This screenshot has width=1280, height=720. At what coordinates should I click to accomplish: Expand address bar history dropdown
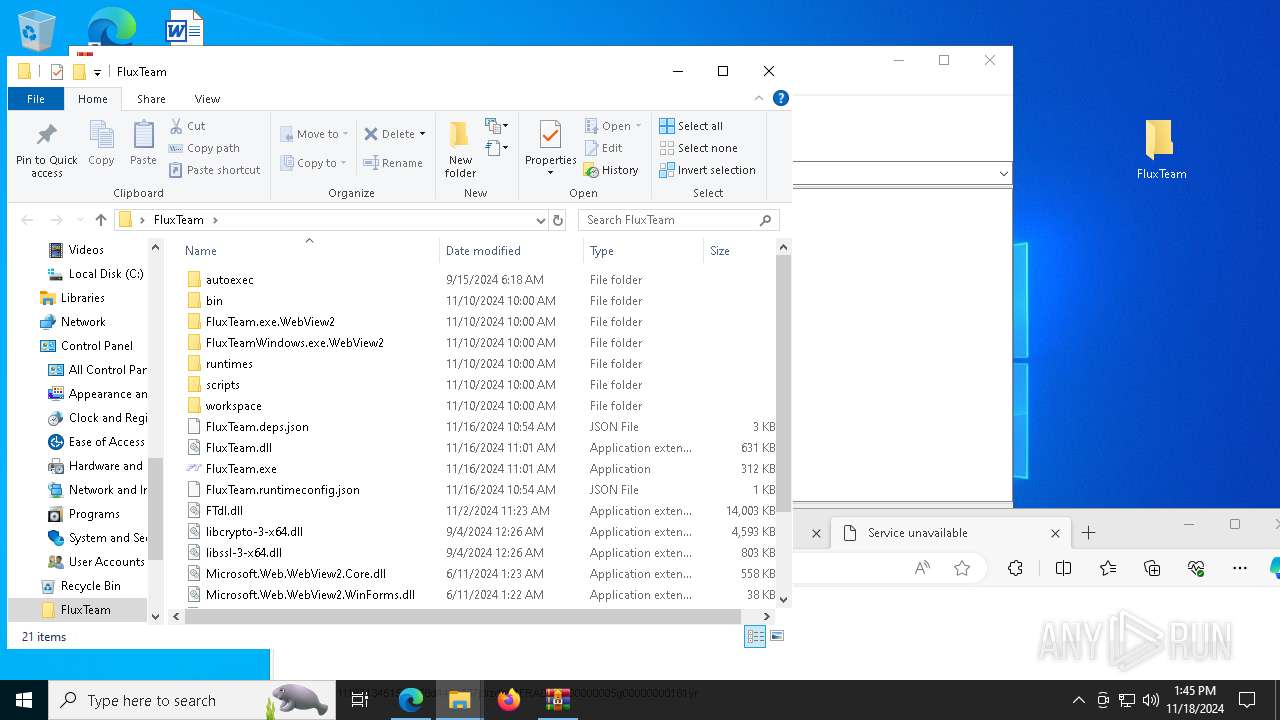(541, 220)
